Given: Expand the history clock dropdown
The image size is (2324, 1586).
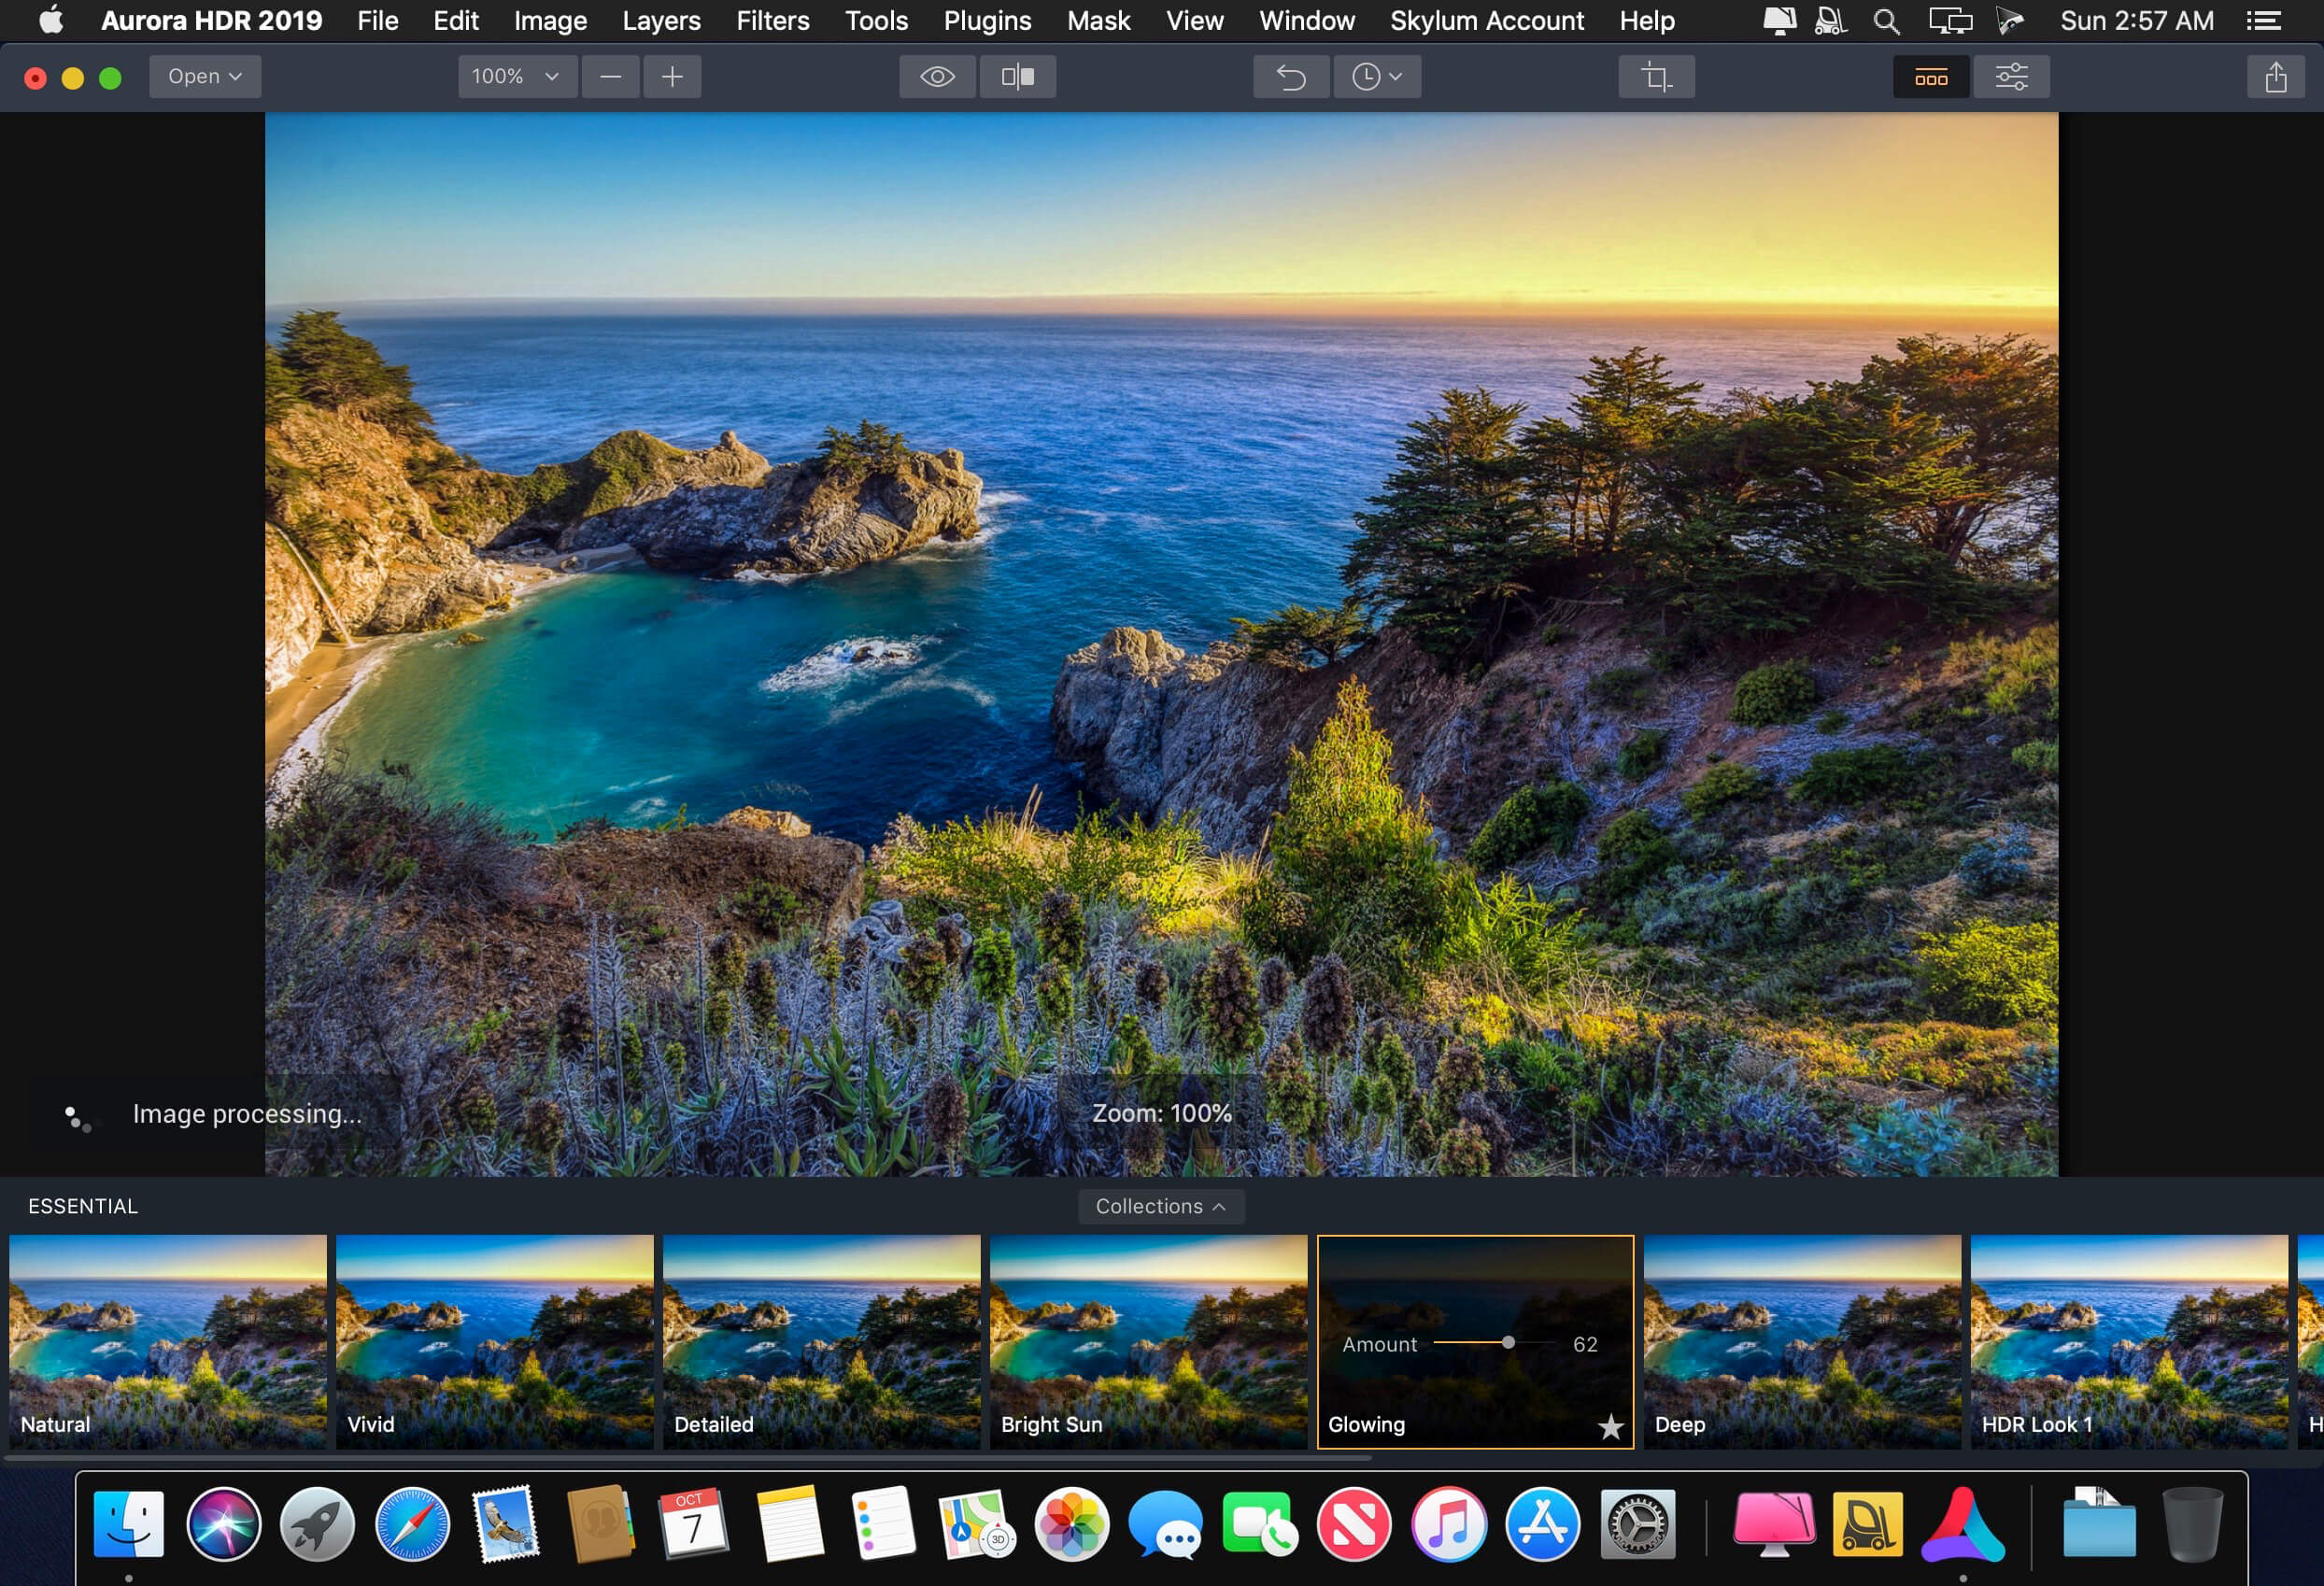Looking at the screenshot, I should tap(1376, 77).
